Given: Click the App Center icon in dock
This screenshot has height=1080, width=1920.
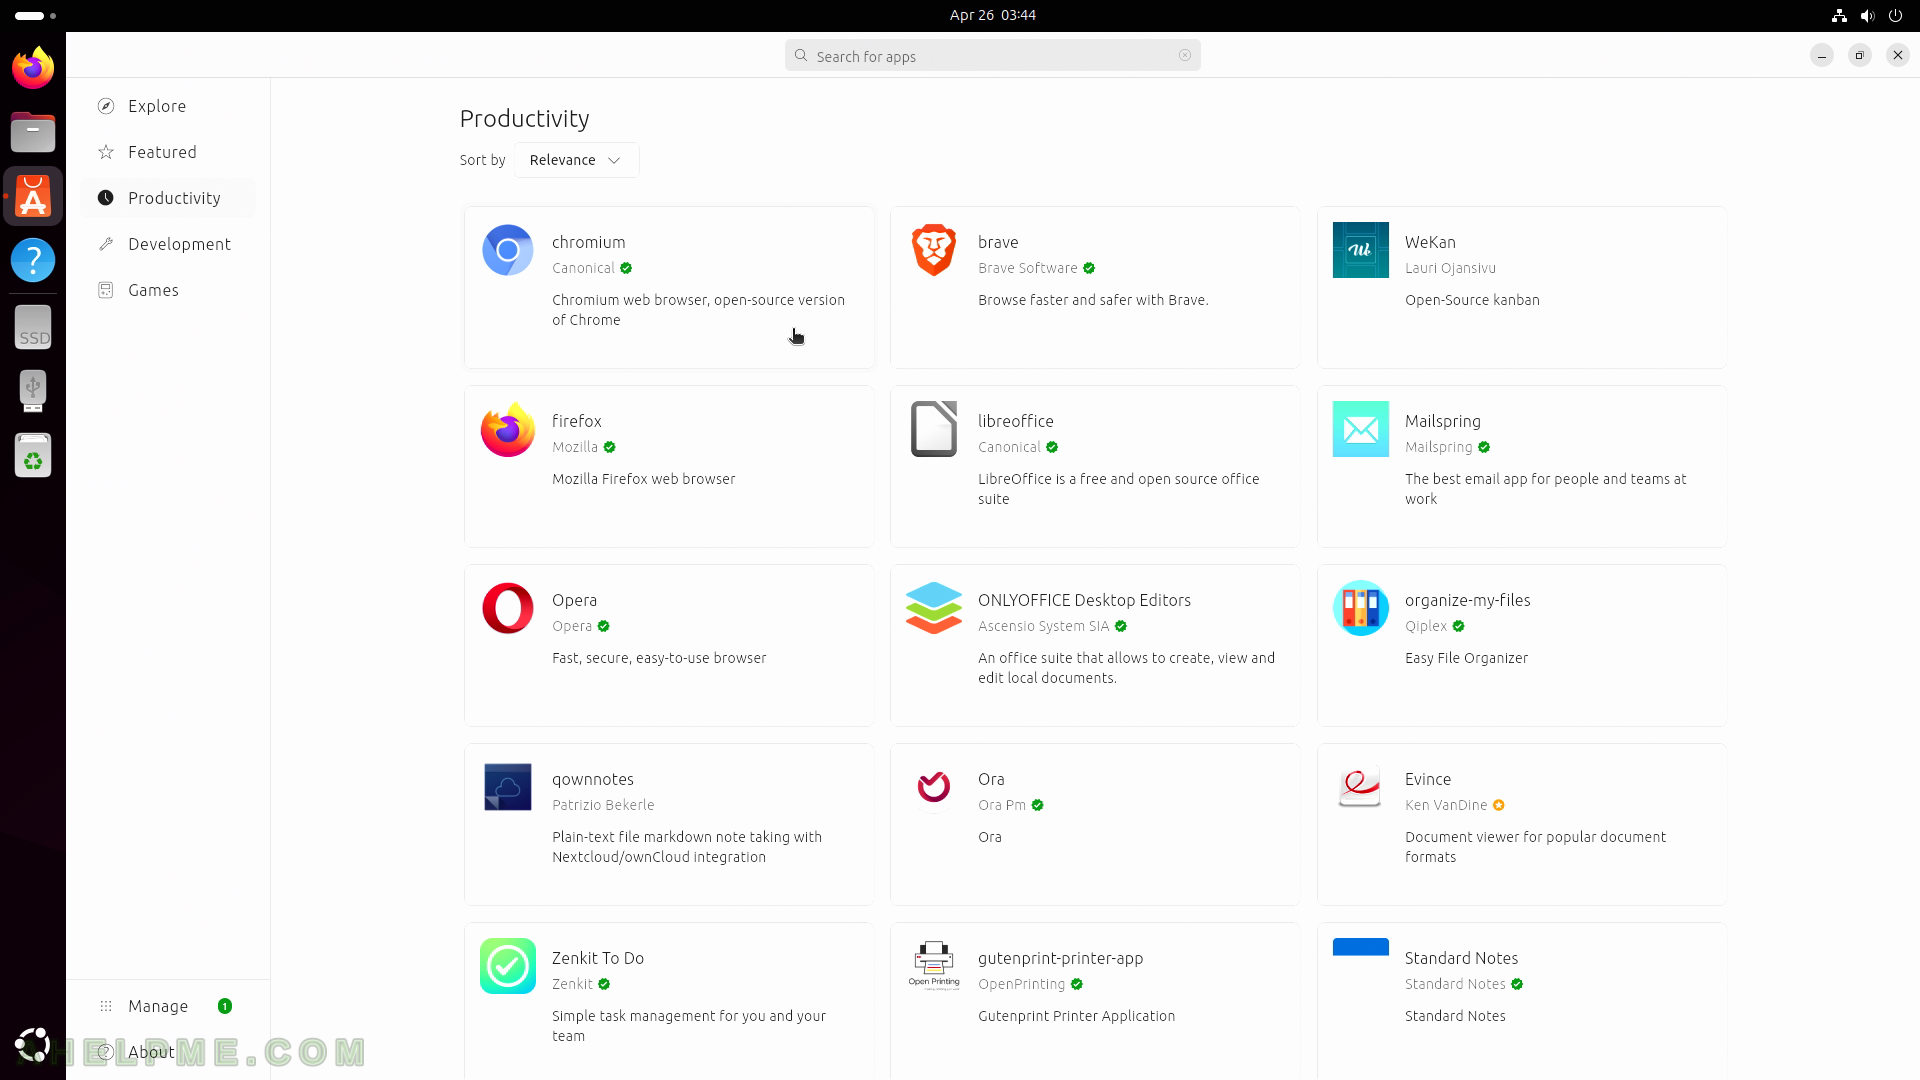Looking at the screenshot, I should [33, 196].
